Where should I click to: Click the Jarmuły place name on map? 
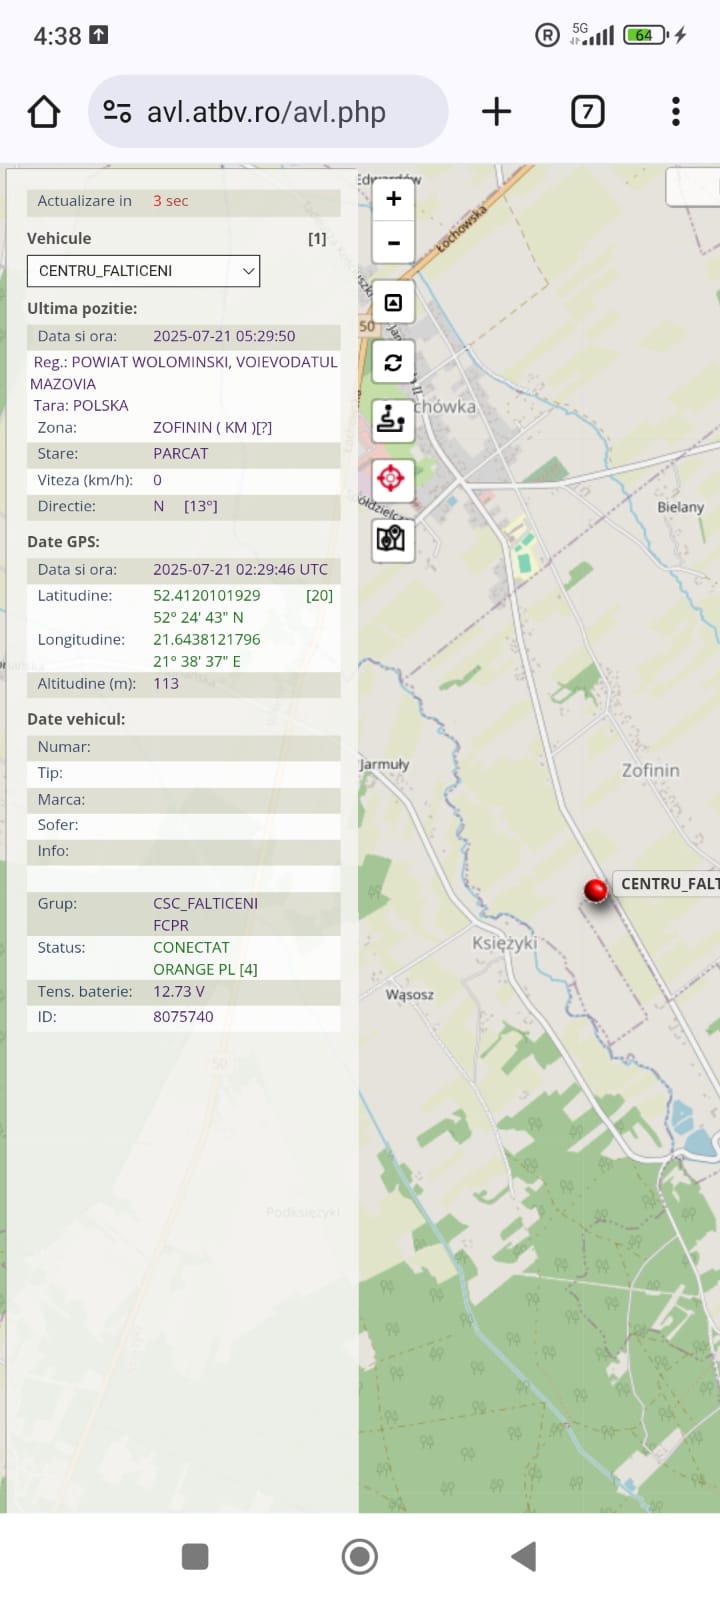point(385,764)
